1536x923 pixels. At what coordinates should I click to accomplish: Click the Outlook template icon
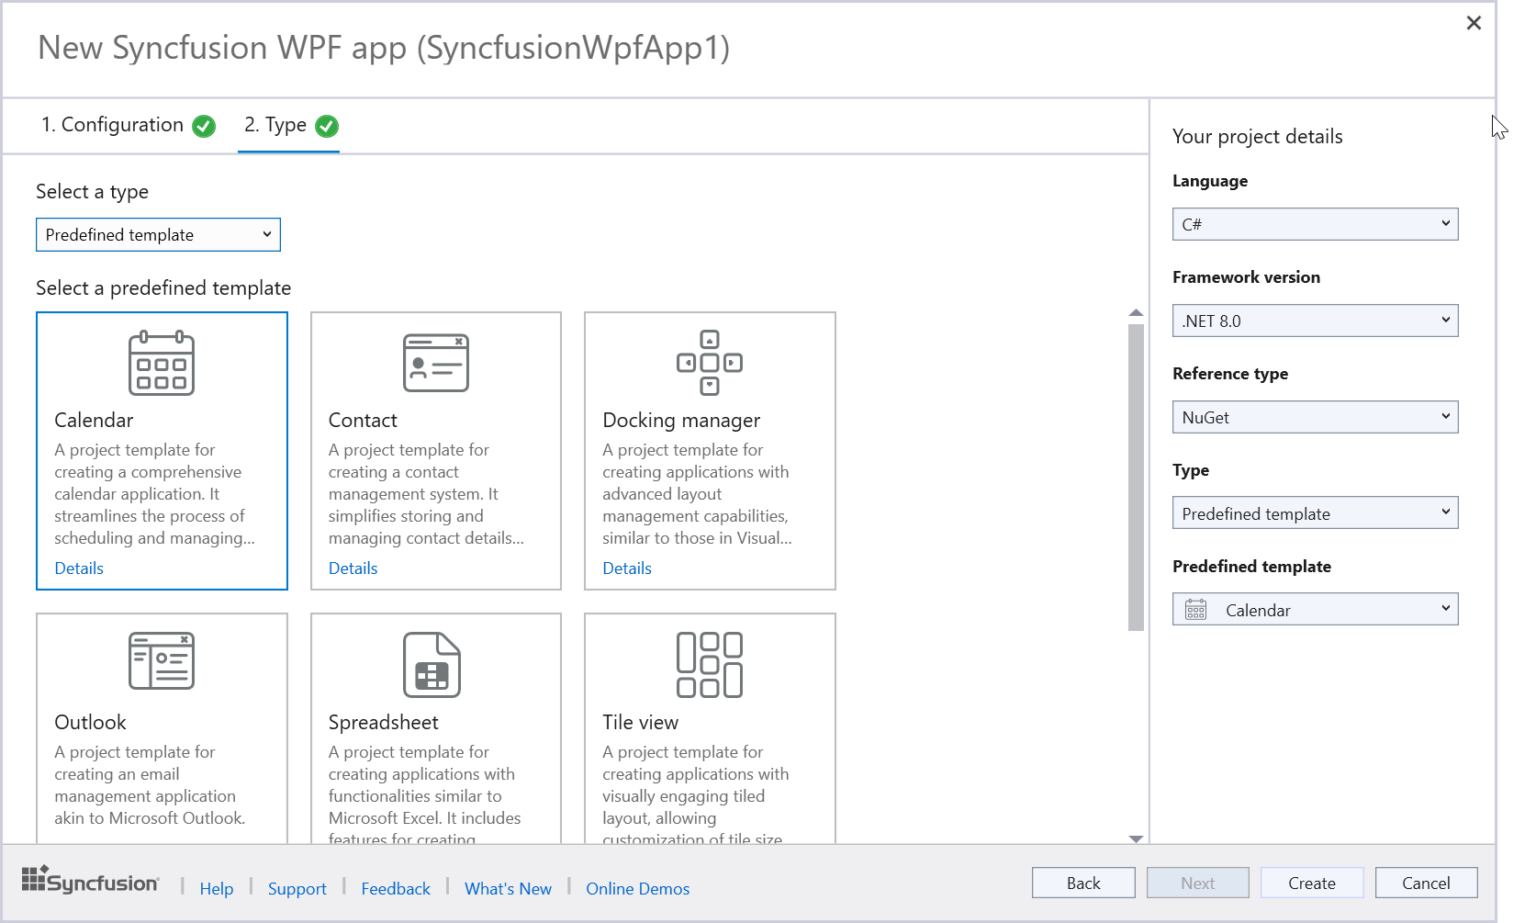[x=161, y=660]
